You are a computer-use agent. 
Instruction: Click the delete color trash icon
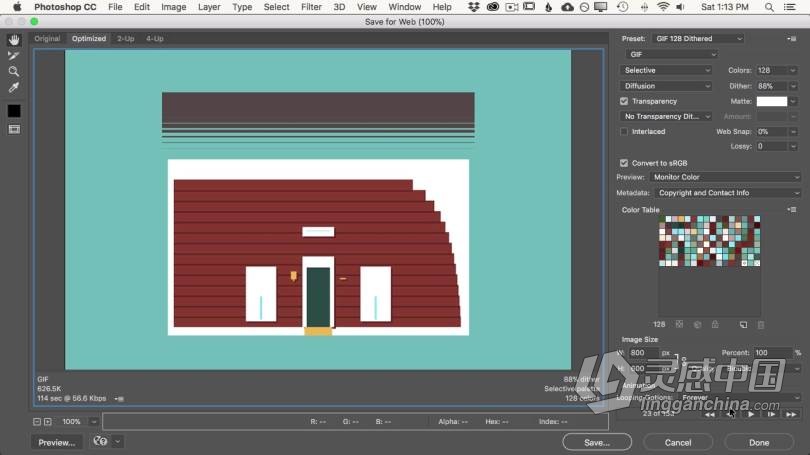coord(761,325)
